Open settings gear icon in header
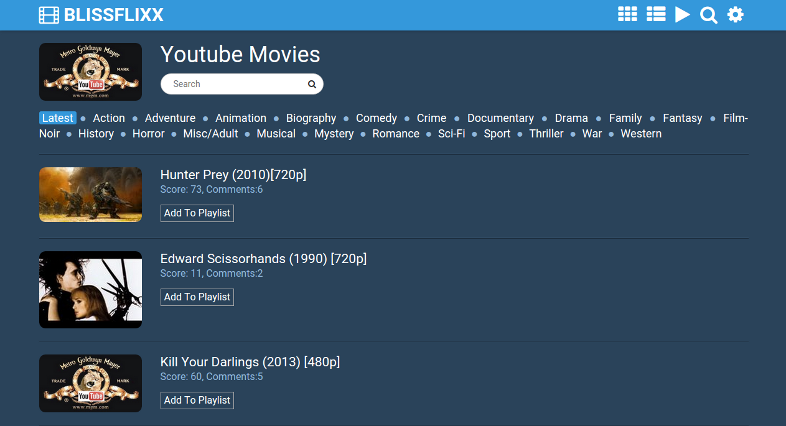 click(735, 15)
